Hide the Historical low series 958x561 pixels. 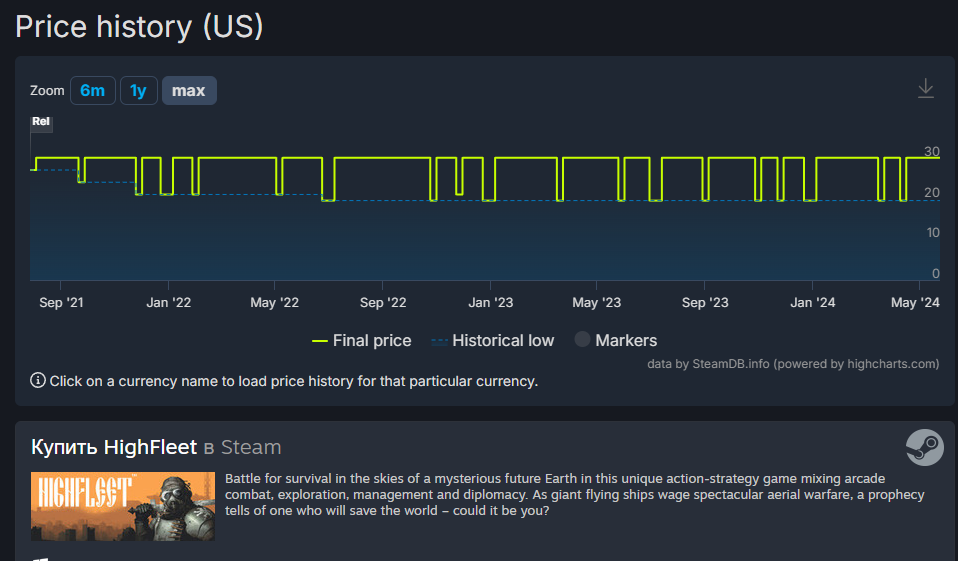tap(492, 341)
